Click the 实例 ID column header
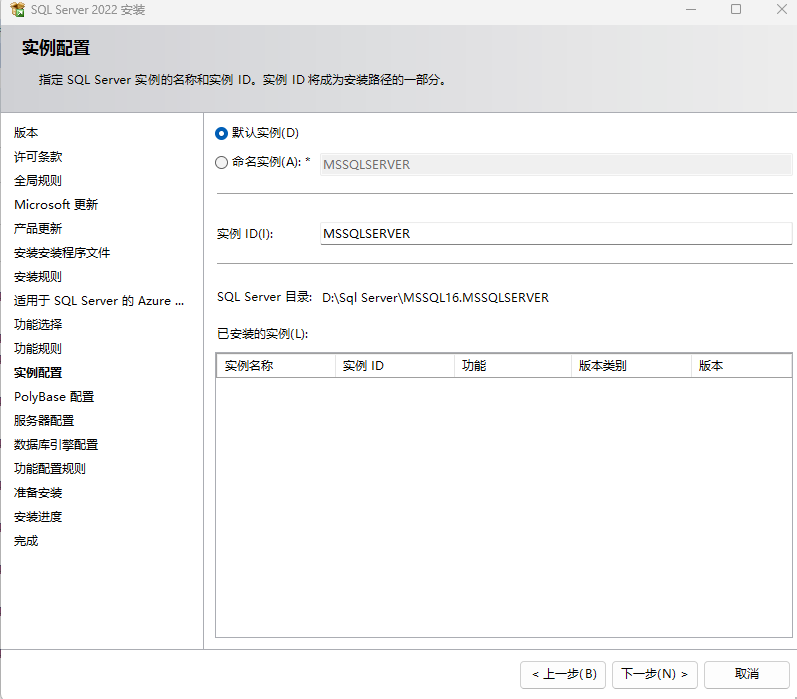This screenshot has height=699, width=797. [394, 366]
